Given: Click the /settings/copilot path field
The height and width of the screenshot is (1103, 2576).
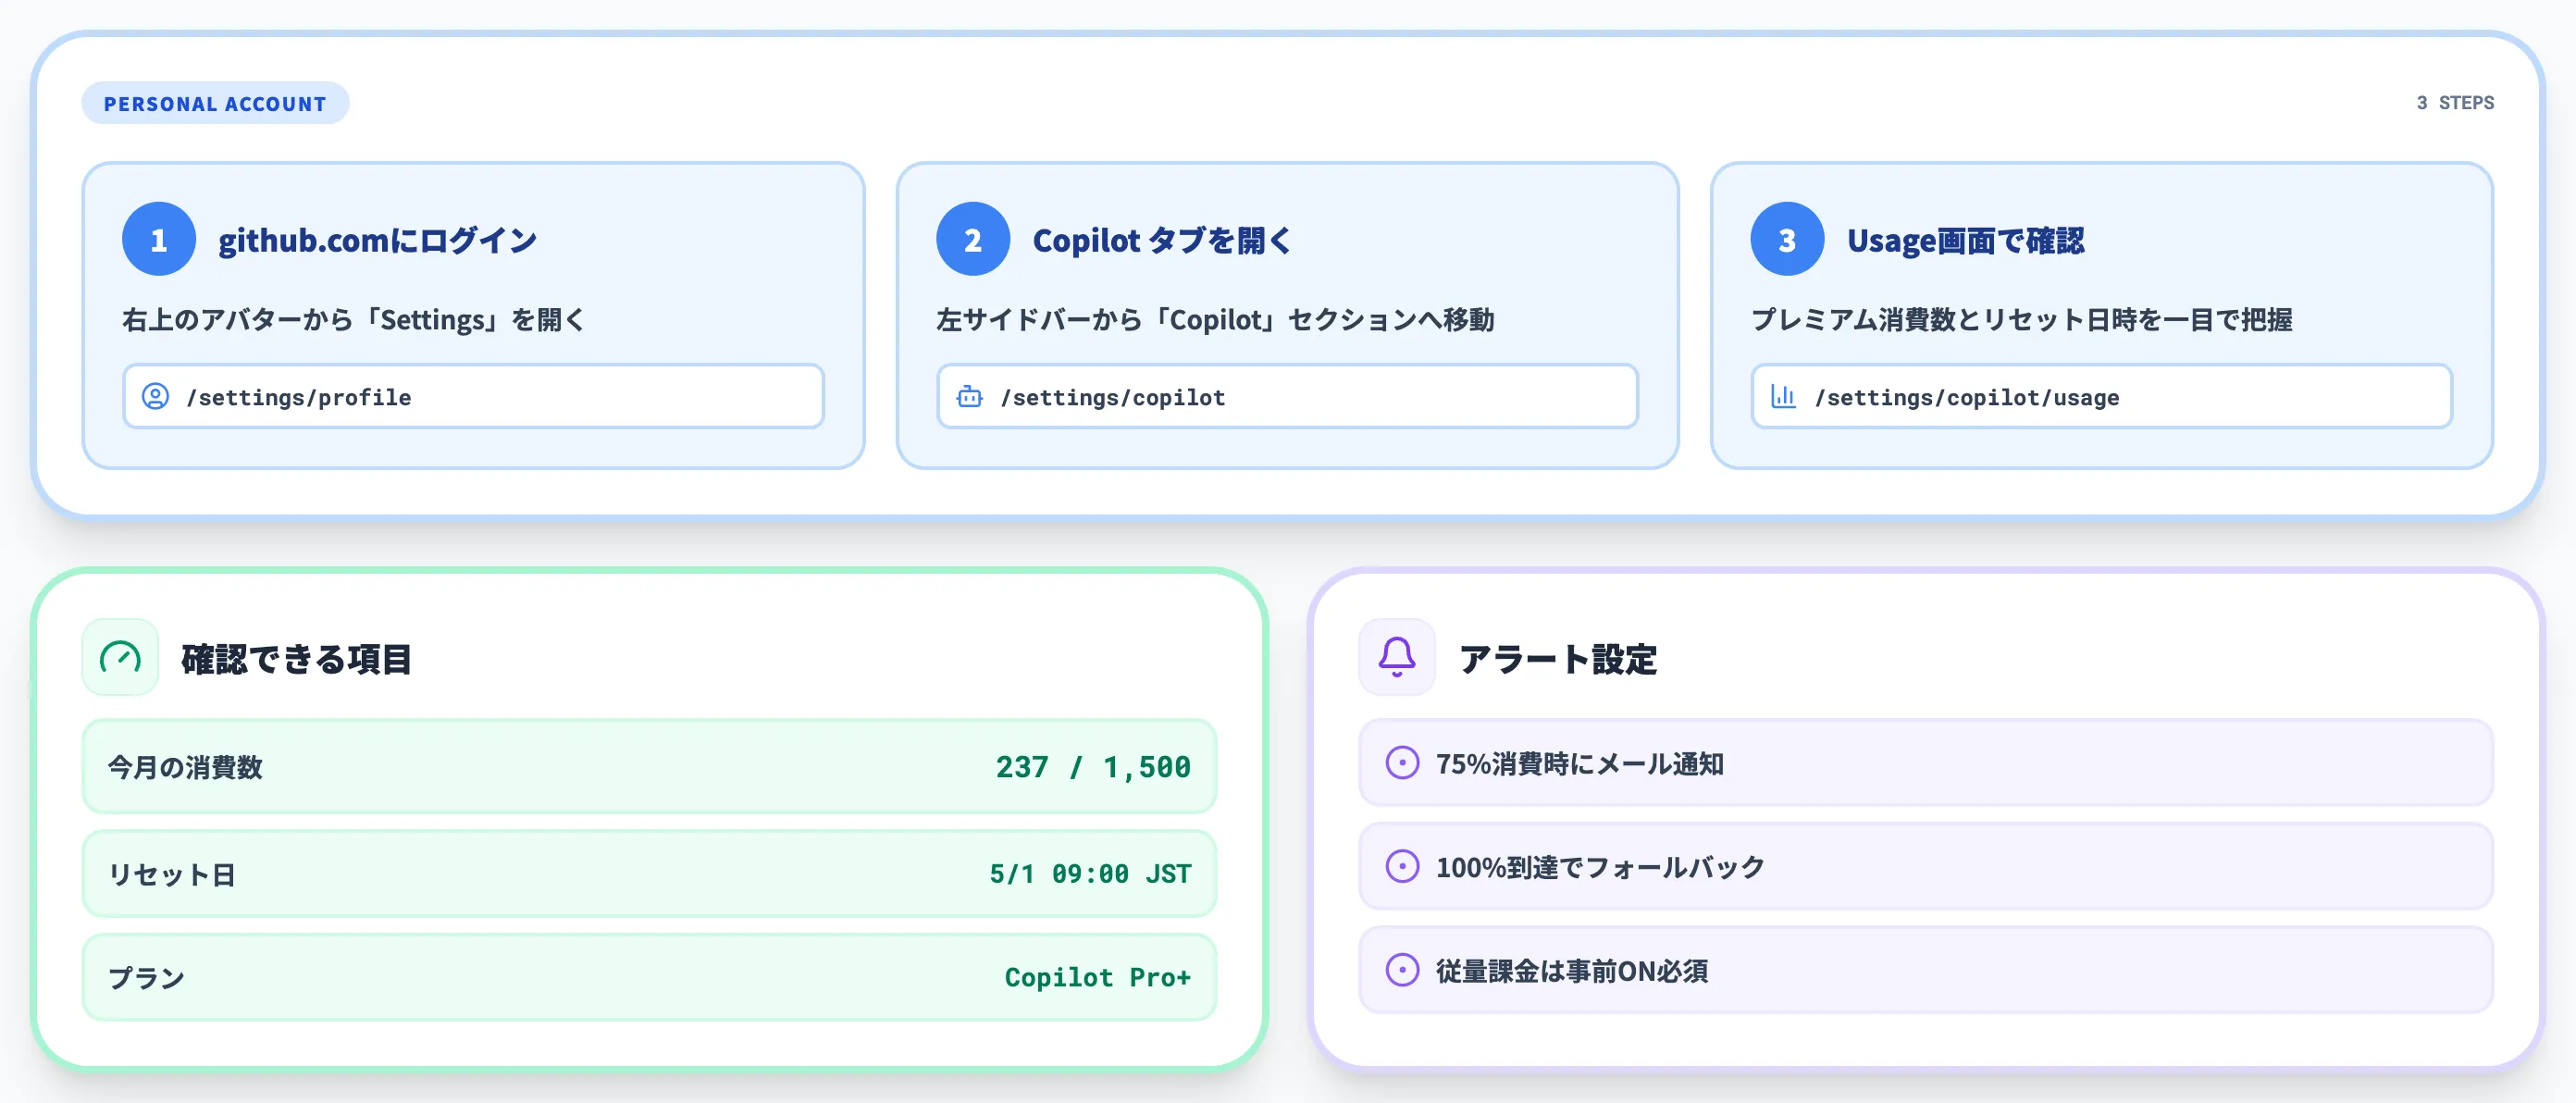Looking at the screenshot, I should coord(1287,397).
